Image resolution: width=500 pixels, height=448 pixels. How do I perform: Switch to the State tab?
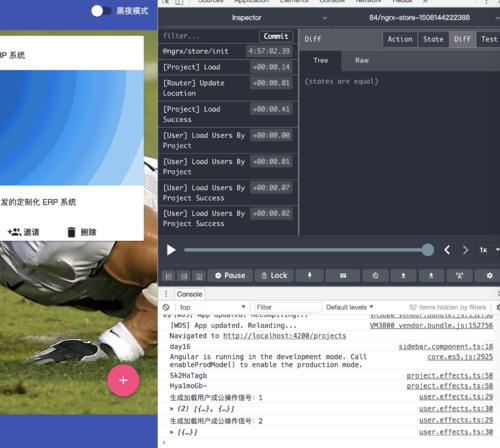click(433, 39)
